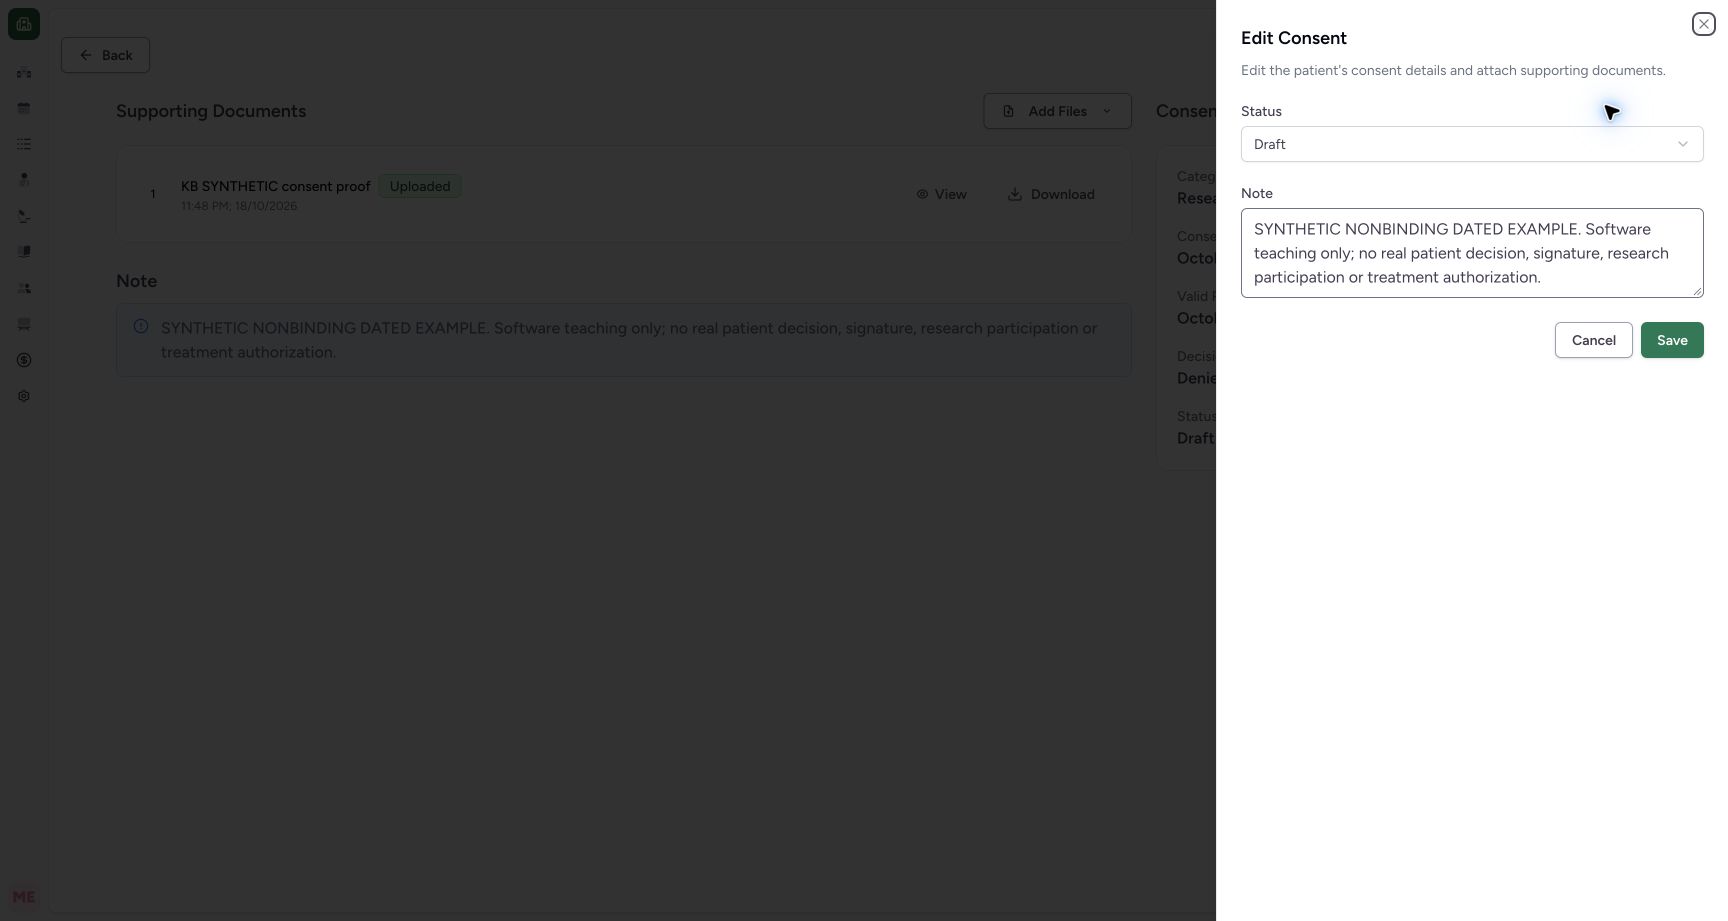Click the 11:48 PM; 18/10/2026 timestamp
The height and width of the screenshot is (921, 1728).
coord(239,206)
